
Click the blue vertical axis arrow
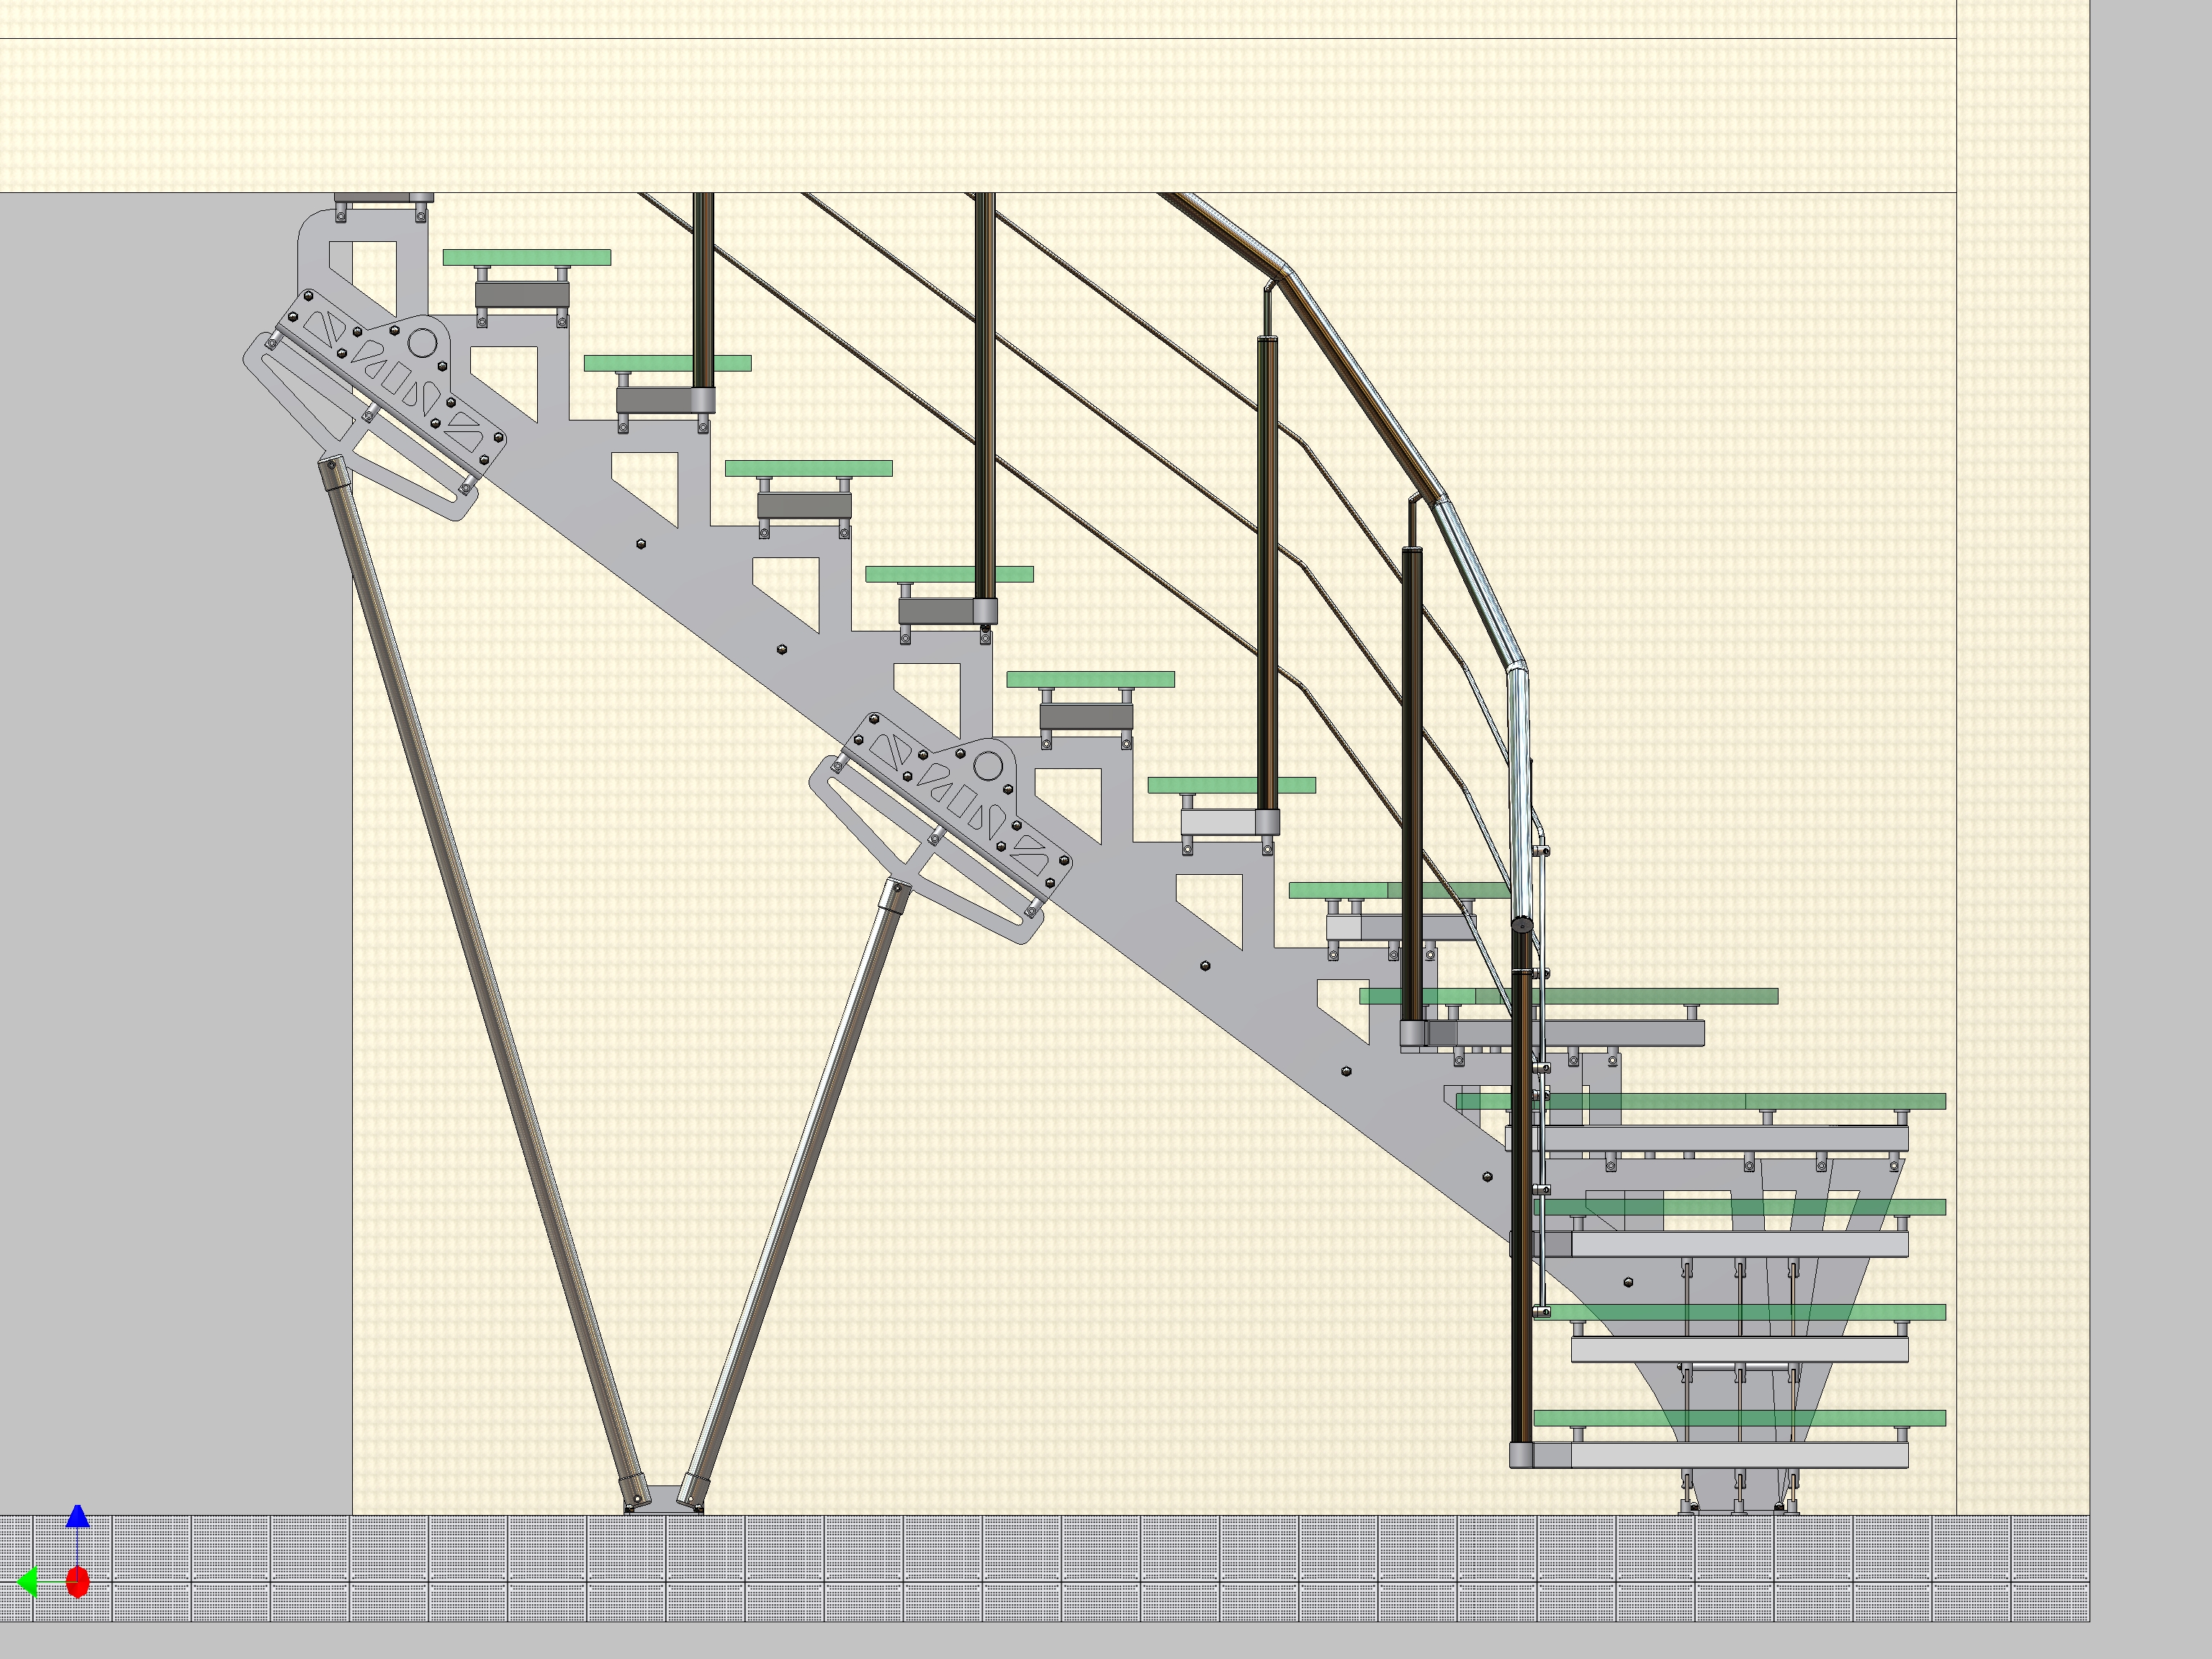78,1517
